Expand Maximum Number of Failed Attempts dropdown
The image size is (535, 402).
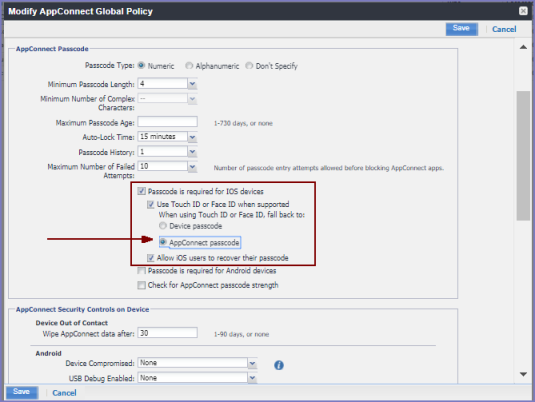(192, 167)
